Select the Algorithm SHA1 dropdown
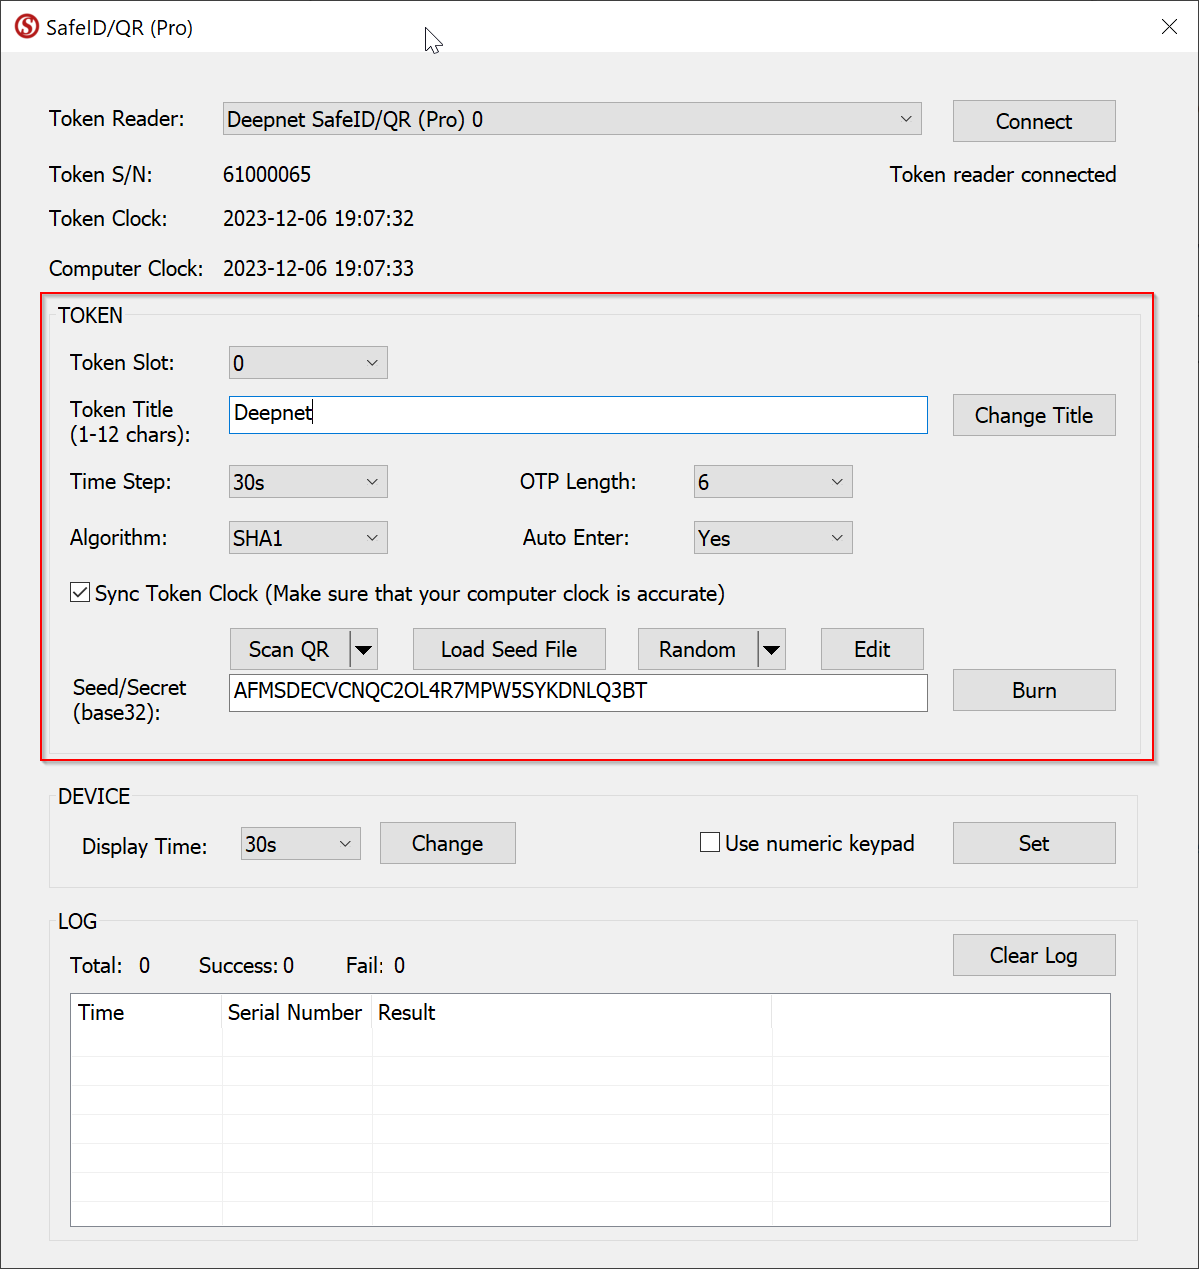 tap(308, 538)
